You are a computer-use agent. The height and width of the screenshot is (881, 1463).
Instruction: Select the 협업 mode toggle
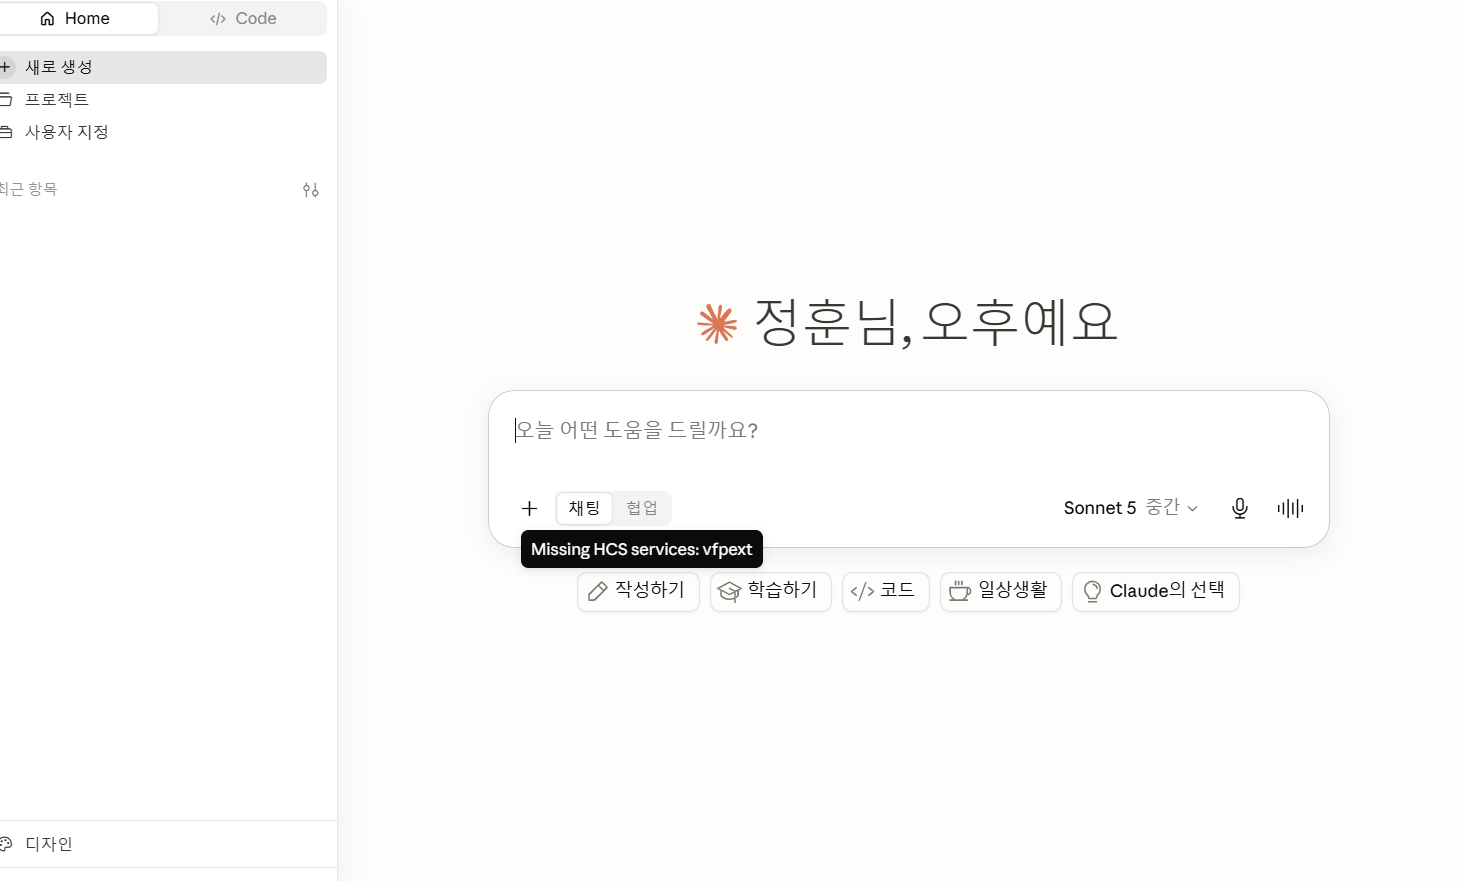pos(642,508)
